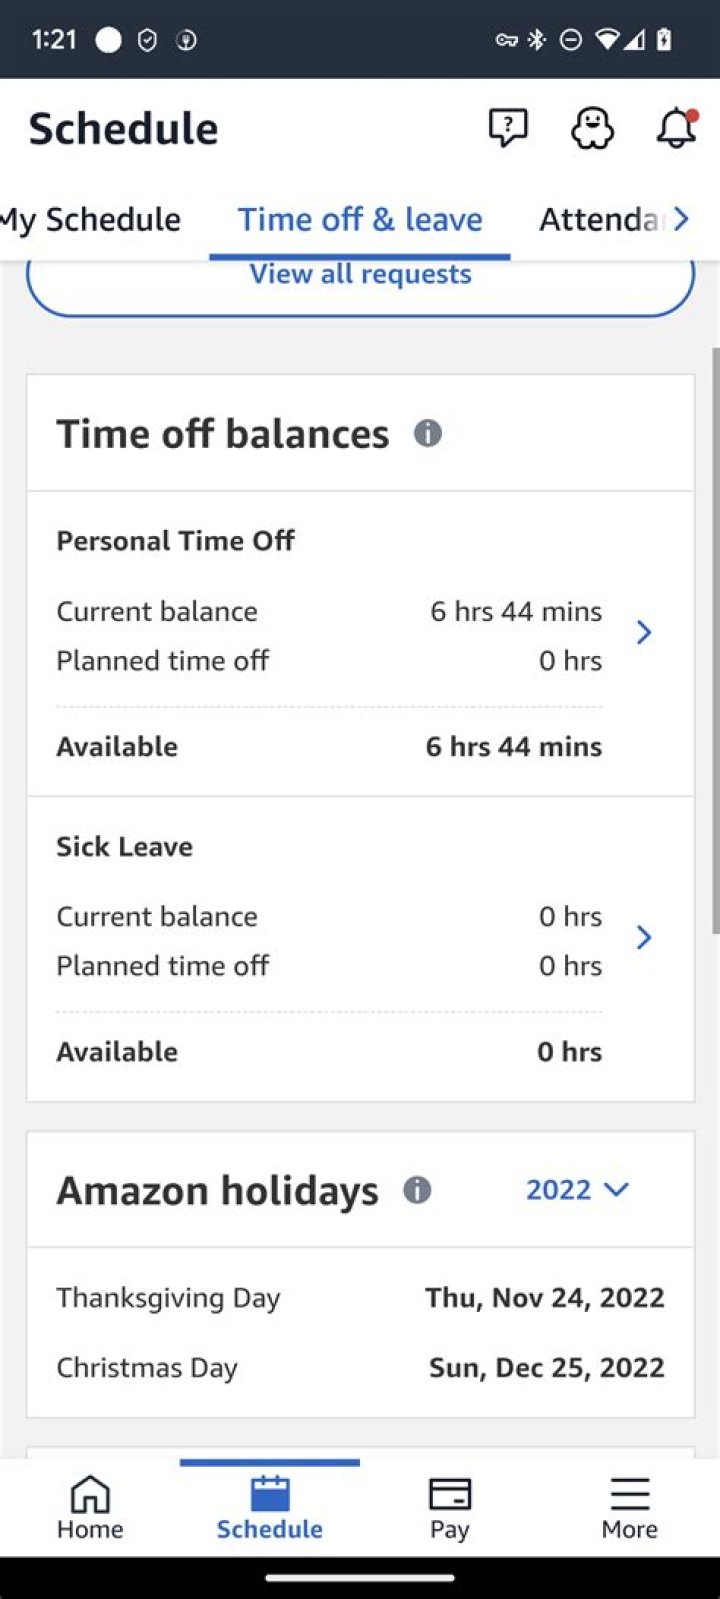The height and width of the screenshot is (1599, 720).
Task: Tap the Schedule calendar icon in bottom bar
Action: [x=270, y=1495]
